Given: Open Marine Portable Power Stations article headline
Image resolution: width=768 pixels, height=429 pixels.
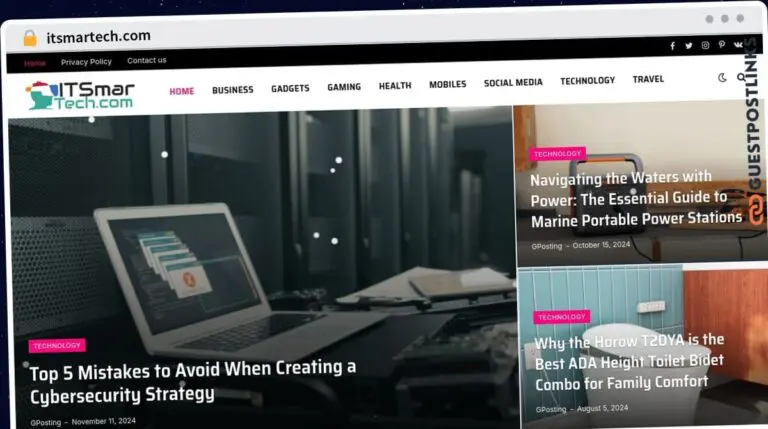Looking at the screenshot, I should click(x=636, y=199).
